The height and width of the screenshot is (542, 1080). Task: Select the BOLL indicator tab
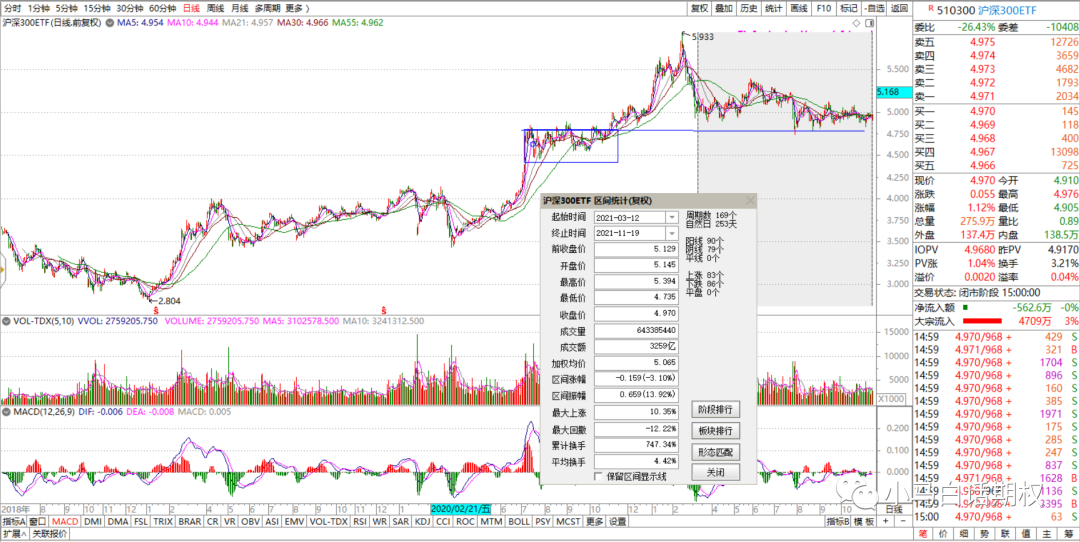pyautogui.click(x=519, y=521)
